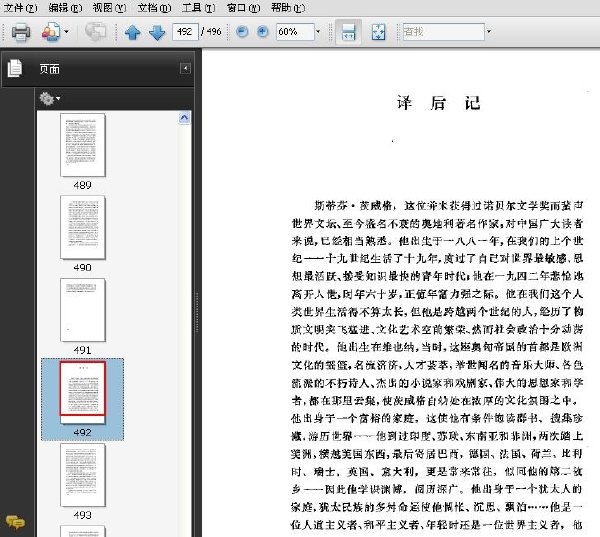600x537 pixels.
Task: Open the 编辑 menu
Action: [65, 8]
